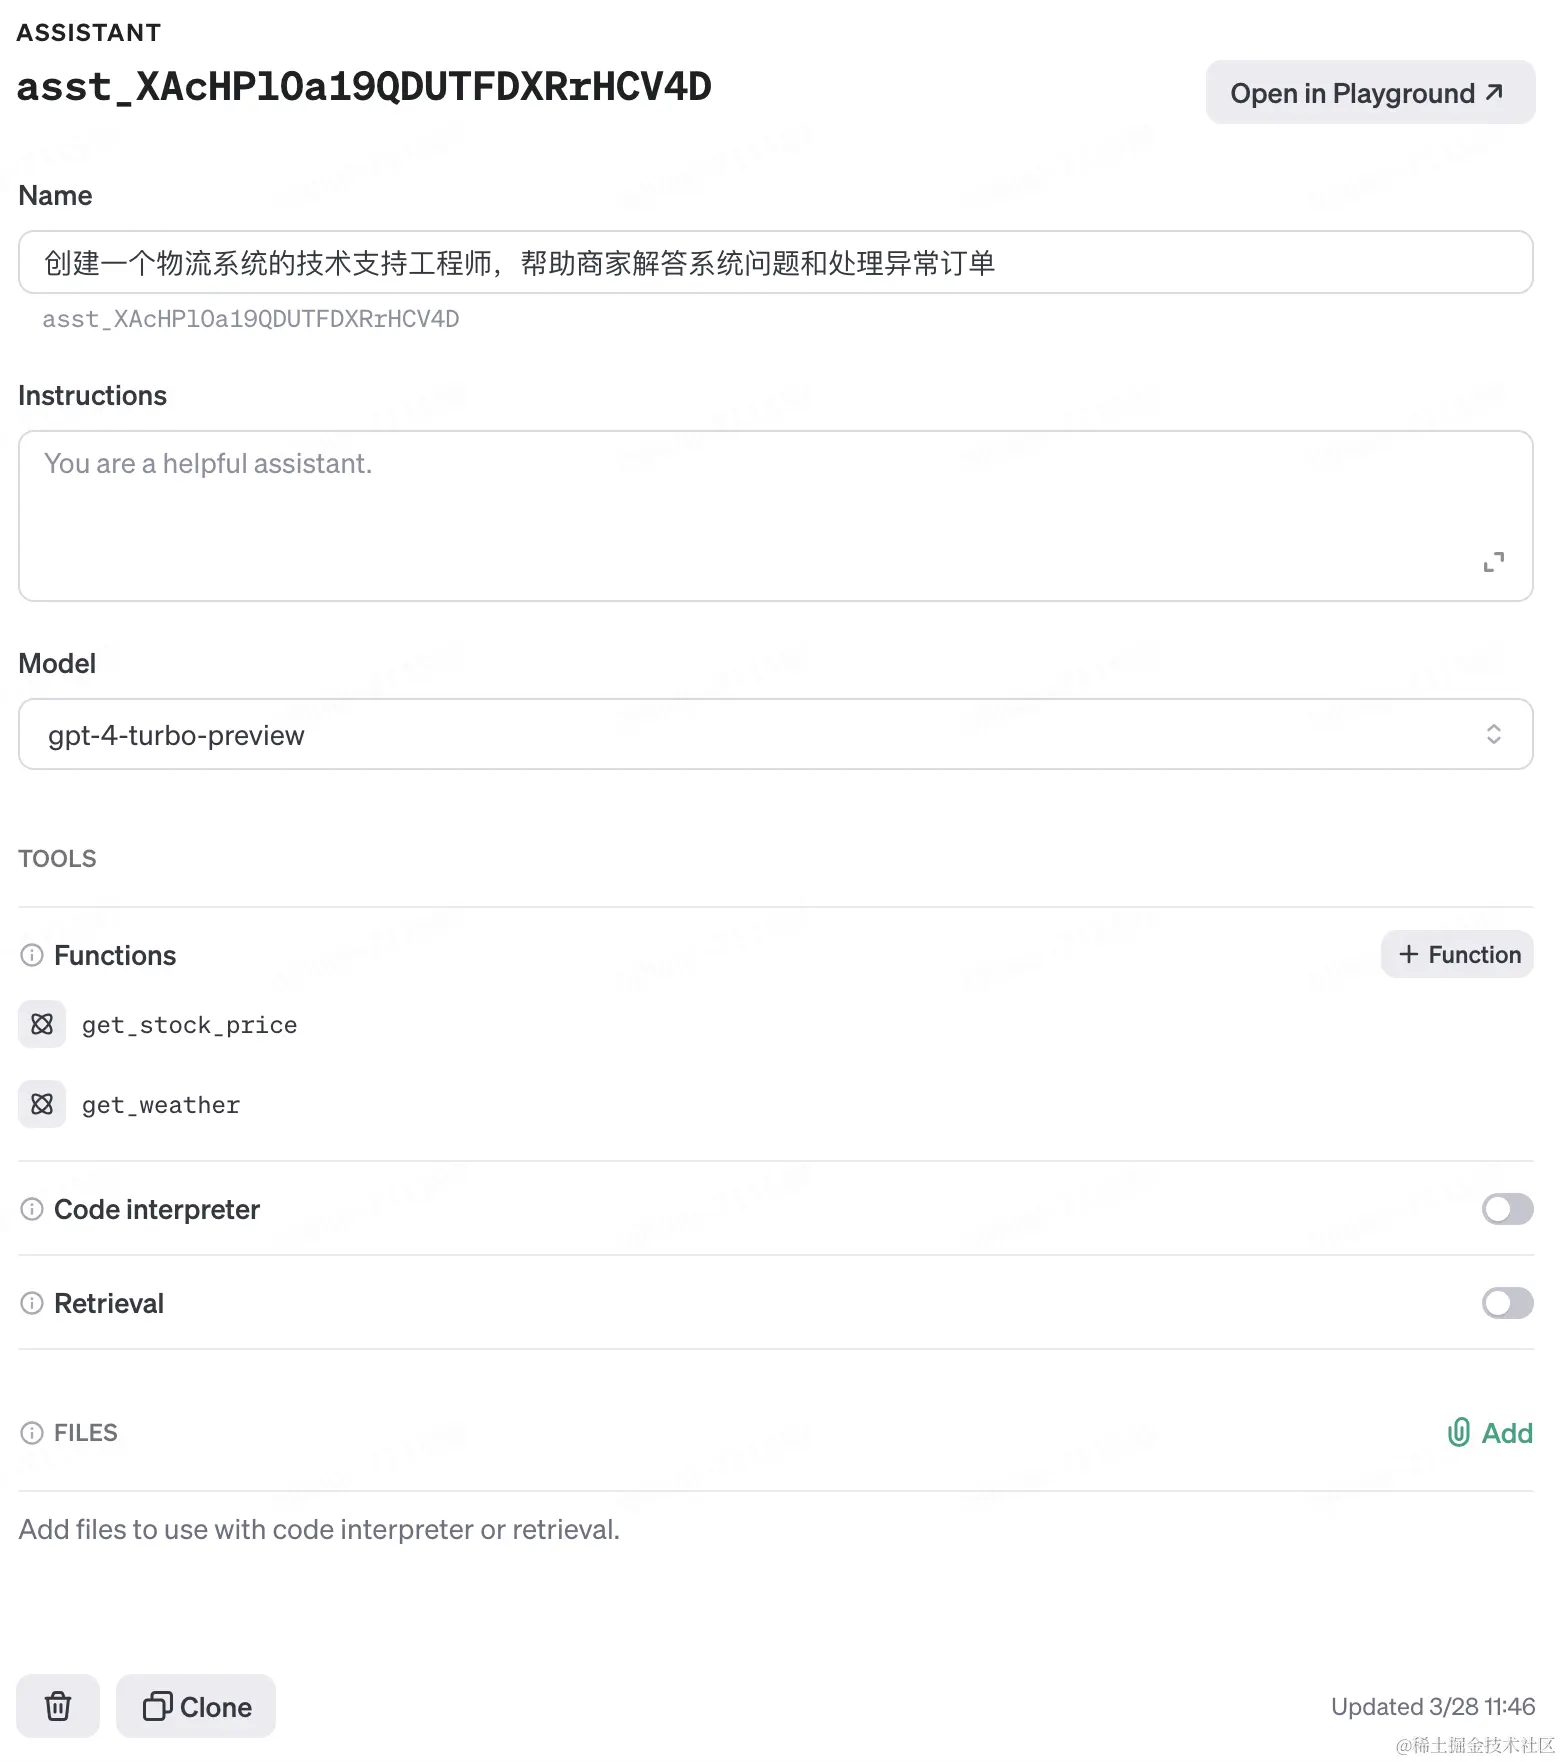
Task: Click the paperclip Add files icon
Action: coord(1459,1433)
